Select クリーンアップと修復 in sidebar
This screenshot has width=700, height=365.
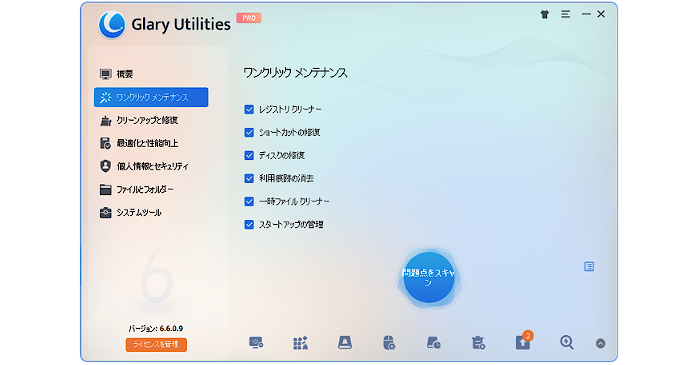[151, 120]
